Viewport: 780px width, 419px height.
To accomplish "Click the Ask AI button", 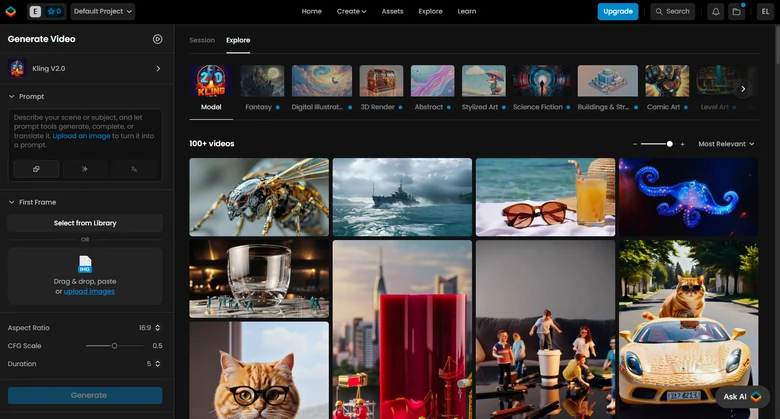I will coord(742,397).
